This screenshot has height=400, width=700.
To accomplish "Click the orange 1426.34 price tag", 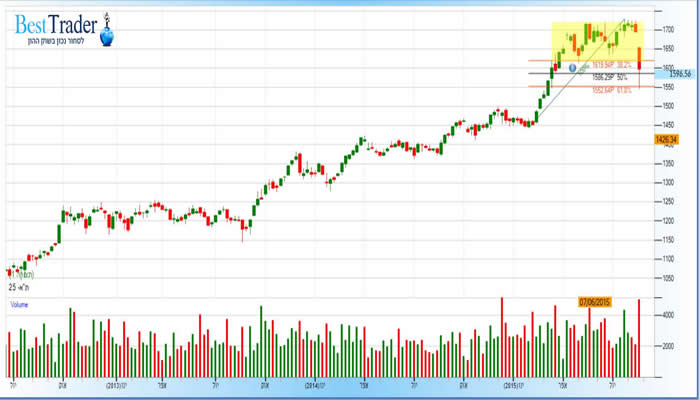I will (x=667, y=139).
